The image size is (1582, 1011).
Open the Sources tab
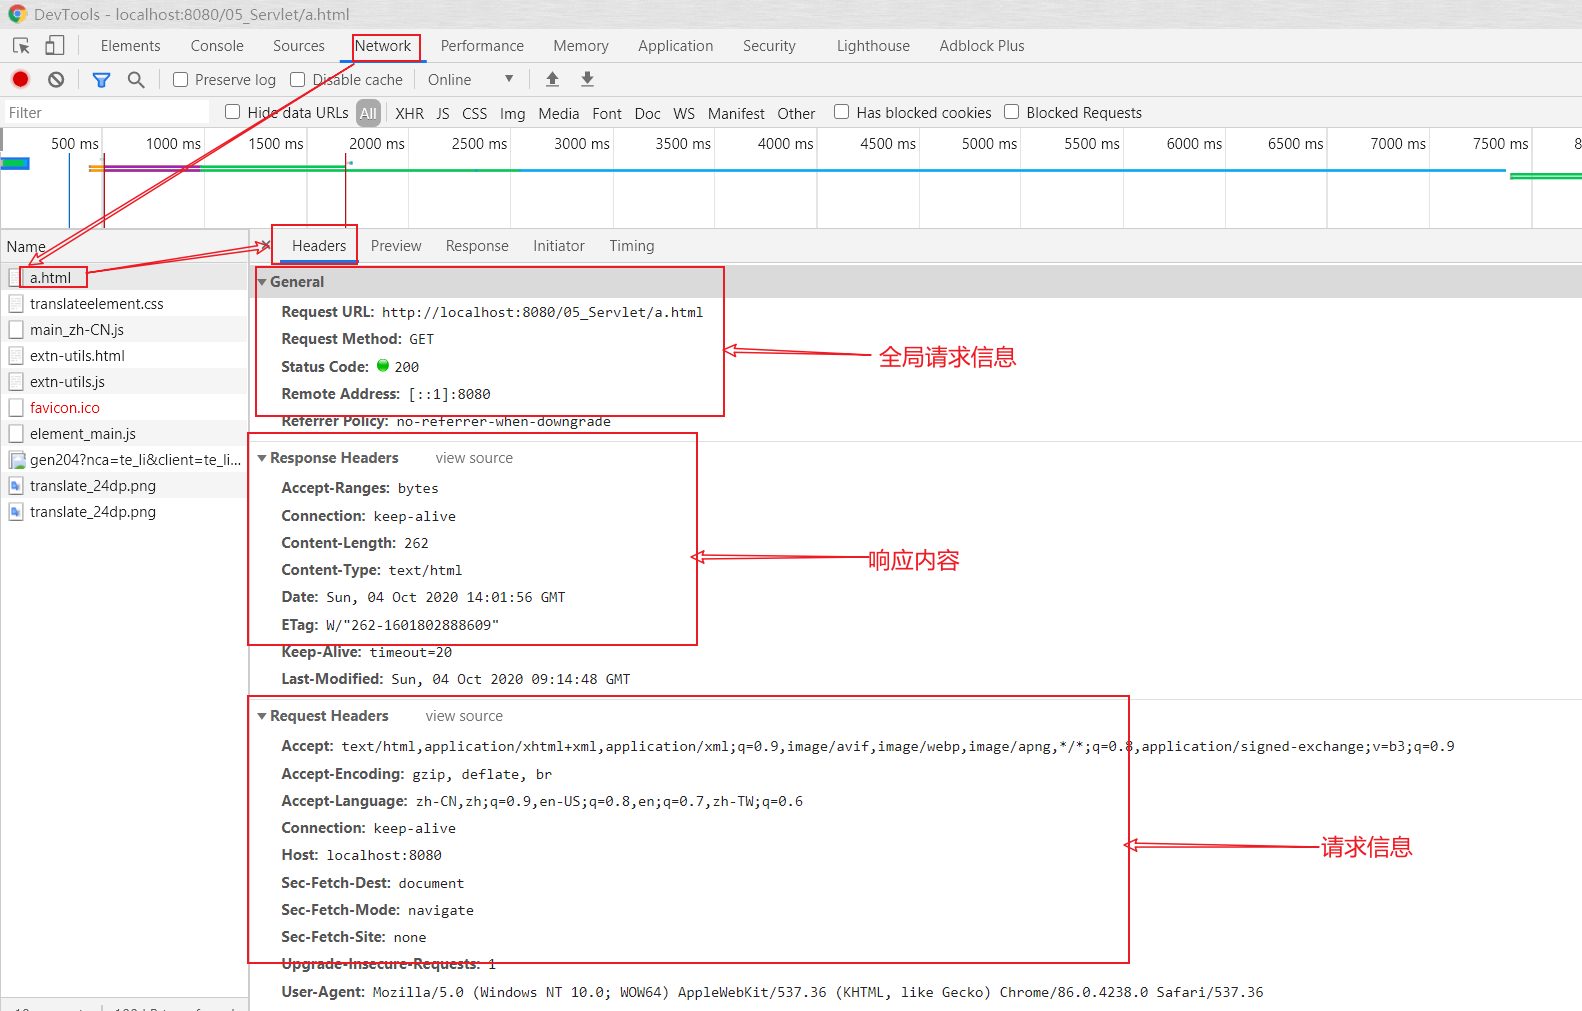tap(299, 46)
